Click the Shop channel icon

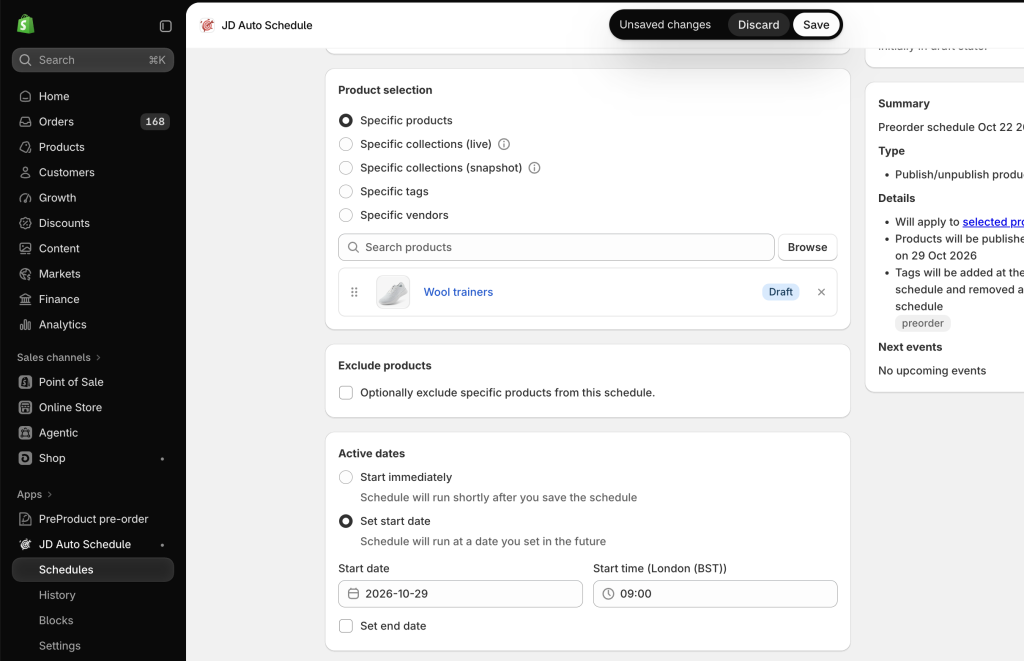(25, 458)
